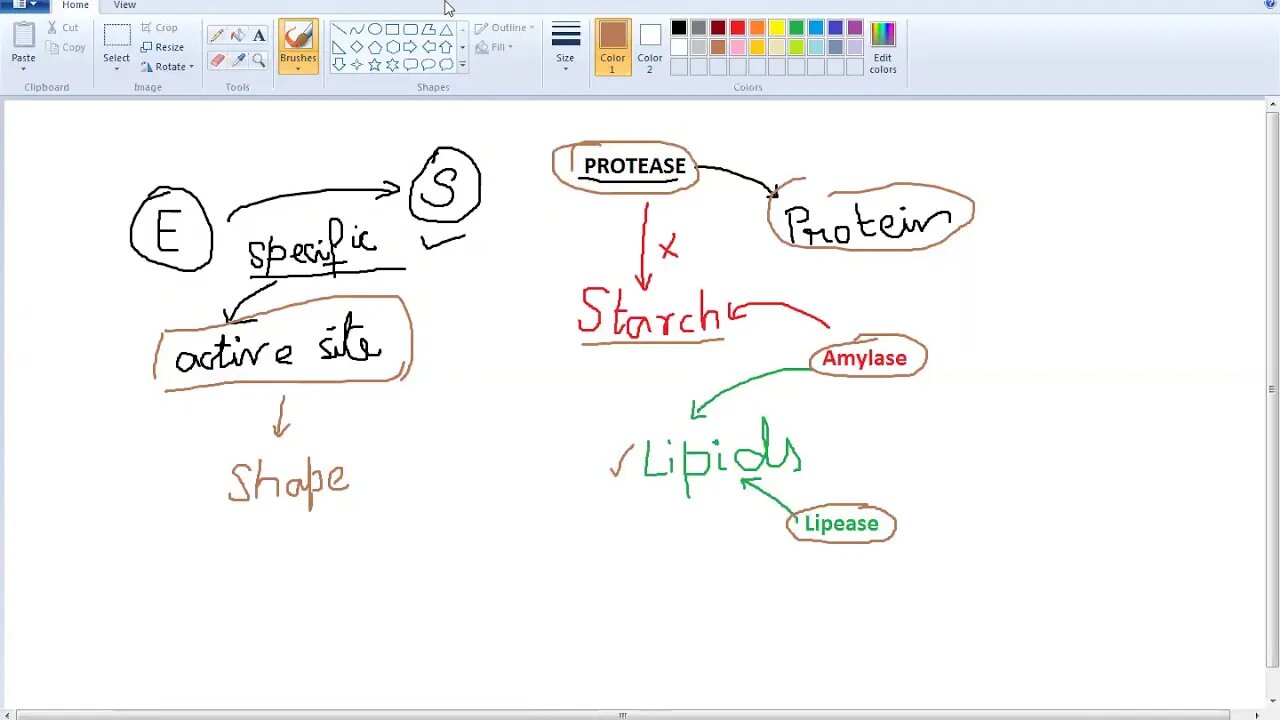
Task: Open the Paint file menu button
Action: pos(23,5)
